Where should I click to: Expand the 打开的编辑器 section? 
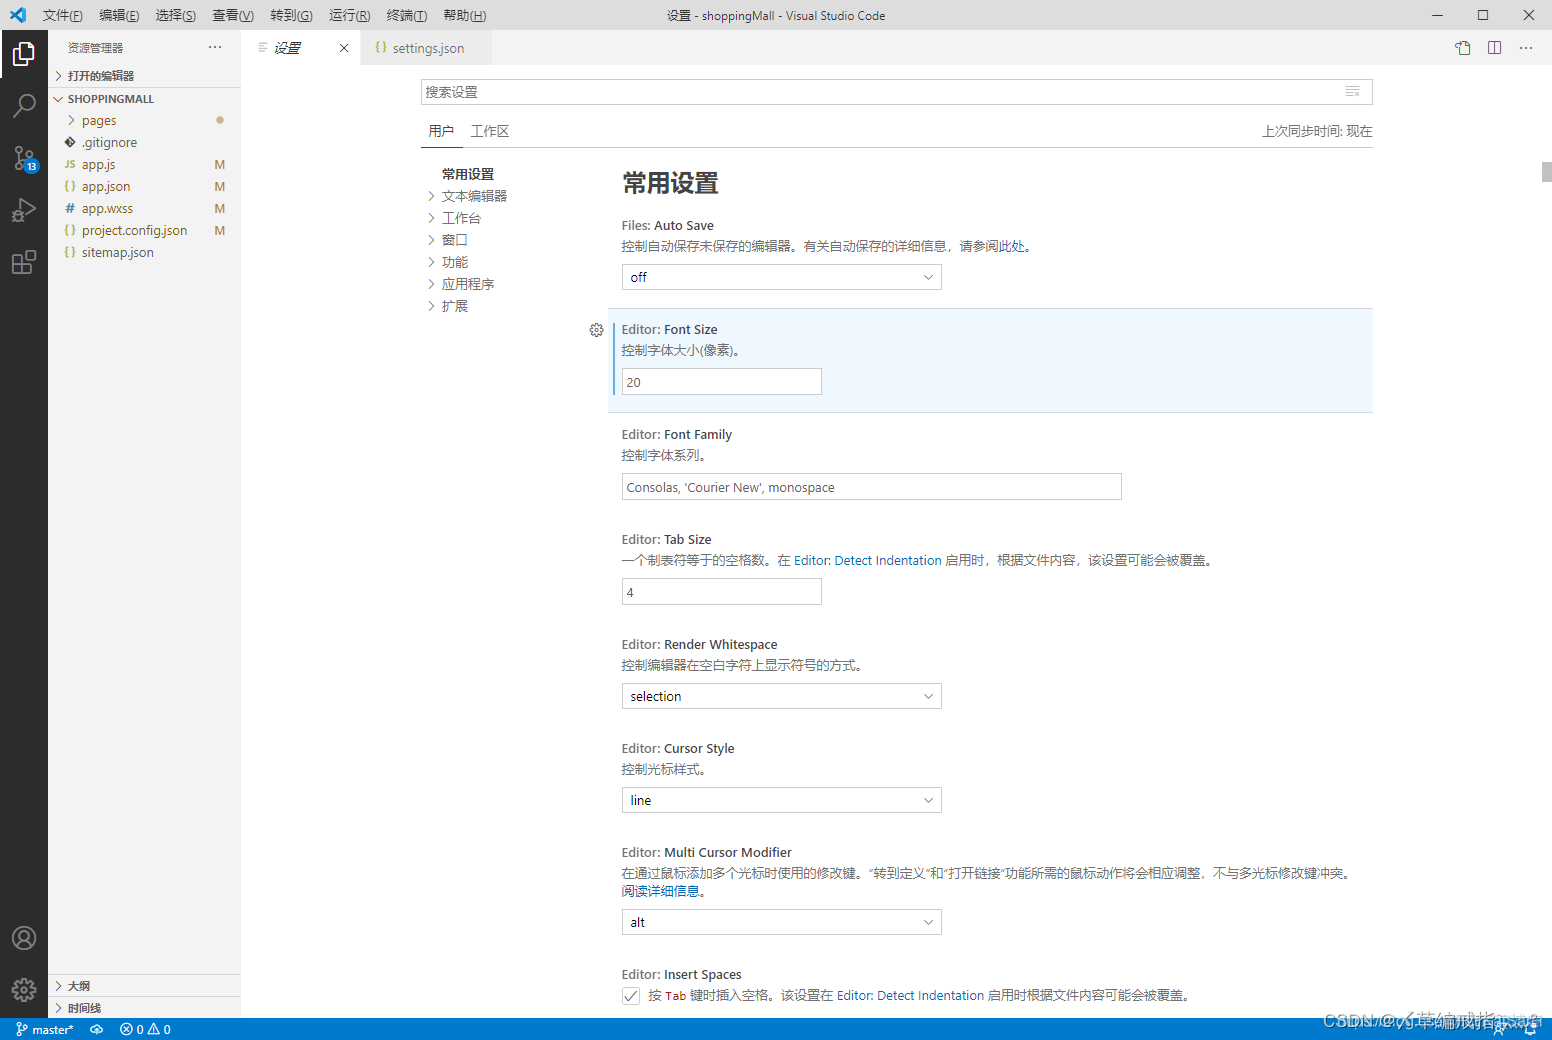[144, 76]
